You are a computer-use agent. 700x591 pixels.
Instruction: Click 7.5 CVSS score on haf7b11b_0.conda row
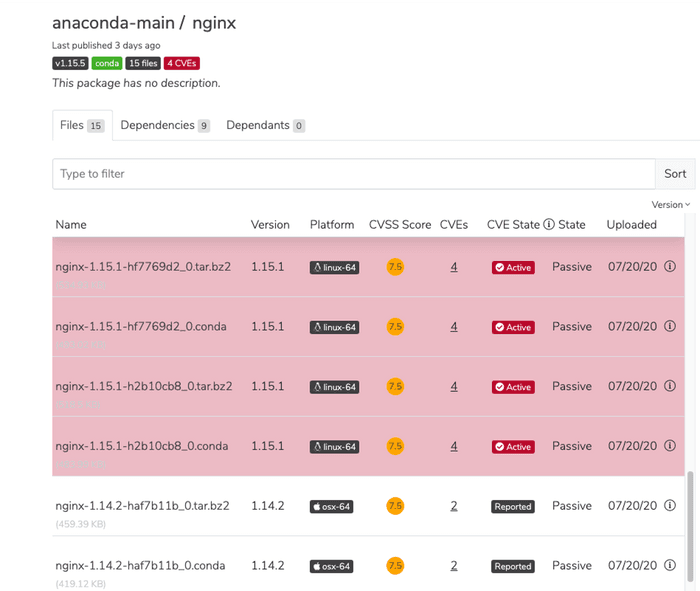(x=395, y=566)
